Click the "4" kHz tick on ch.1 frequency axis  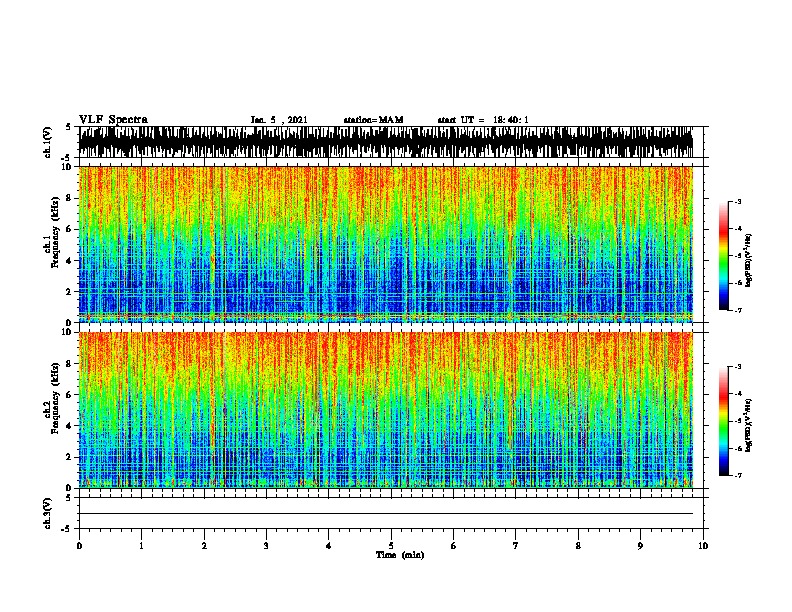point(69,261)
